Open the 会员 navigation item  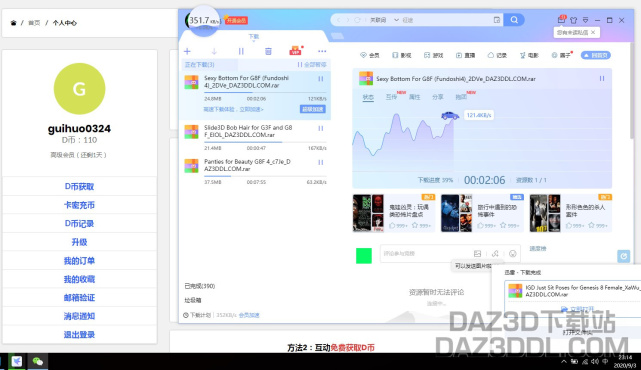coord(370,55)
